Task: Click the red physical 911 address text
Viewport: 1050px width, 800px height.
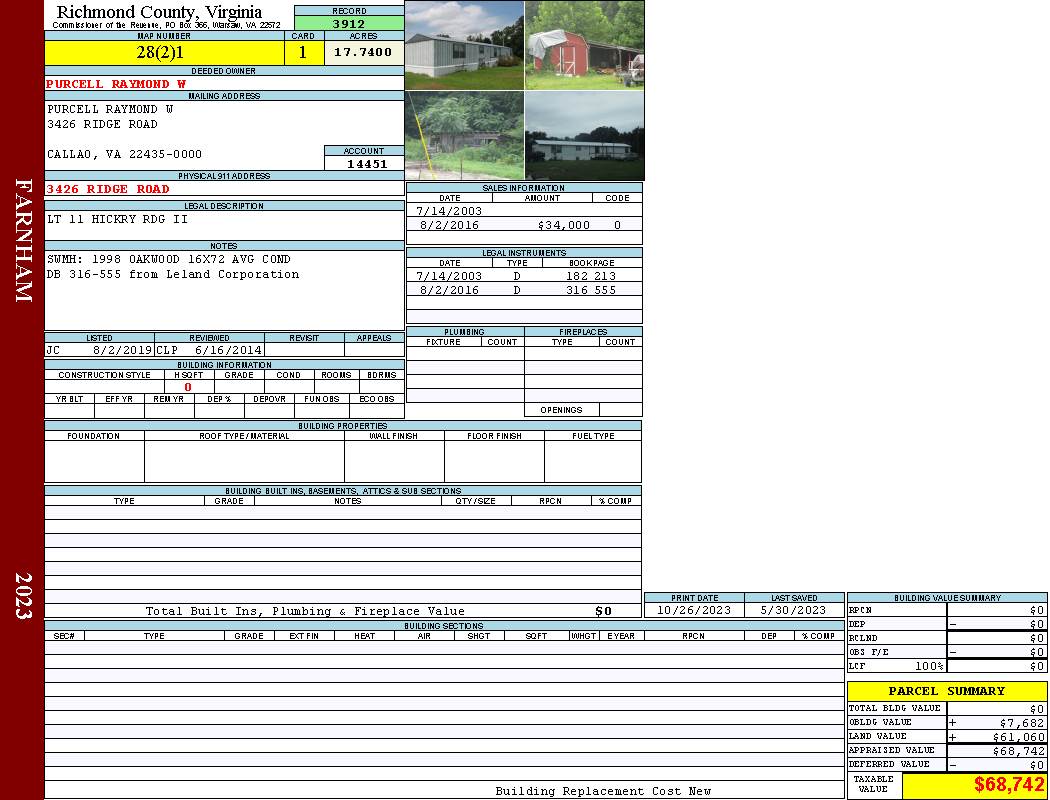Action: pos(108,189)
